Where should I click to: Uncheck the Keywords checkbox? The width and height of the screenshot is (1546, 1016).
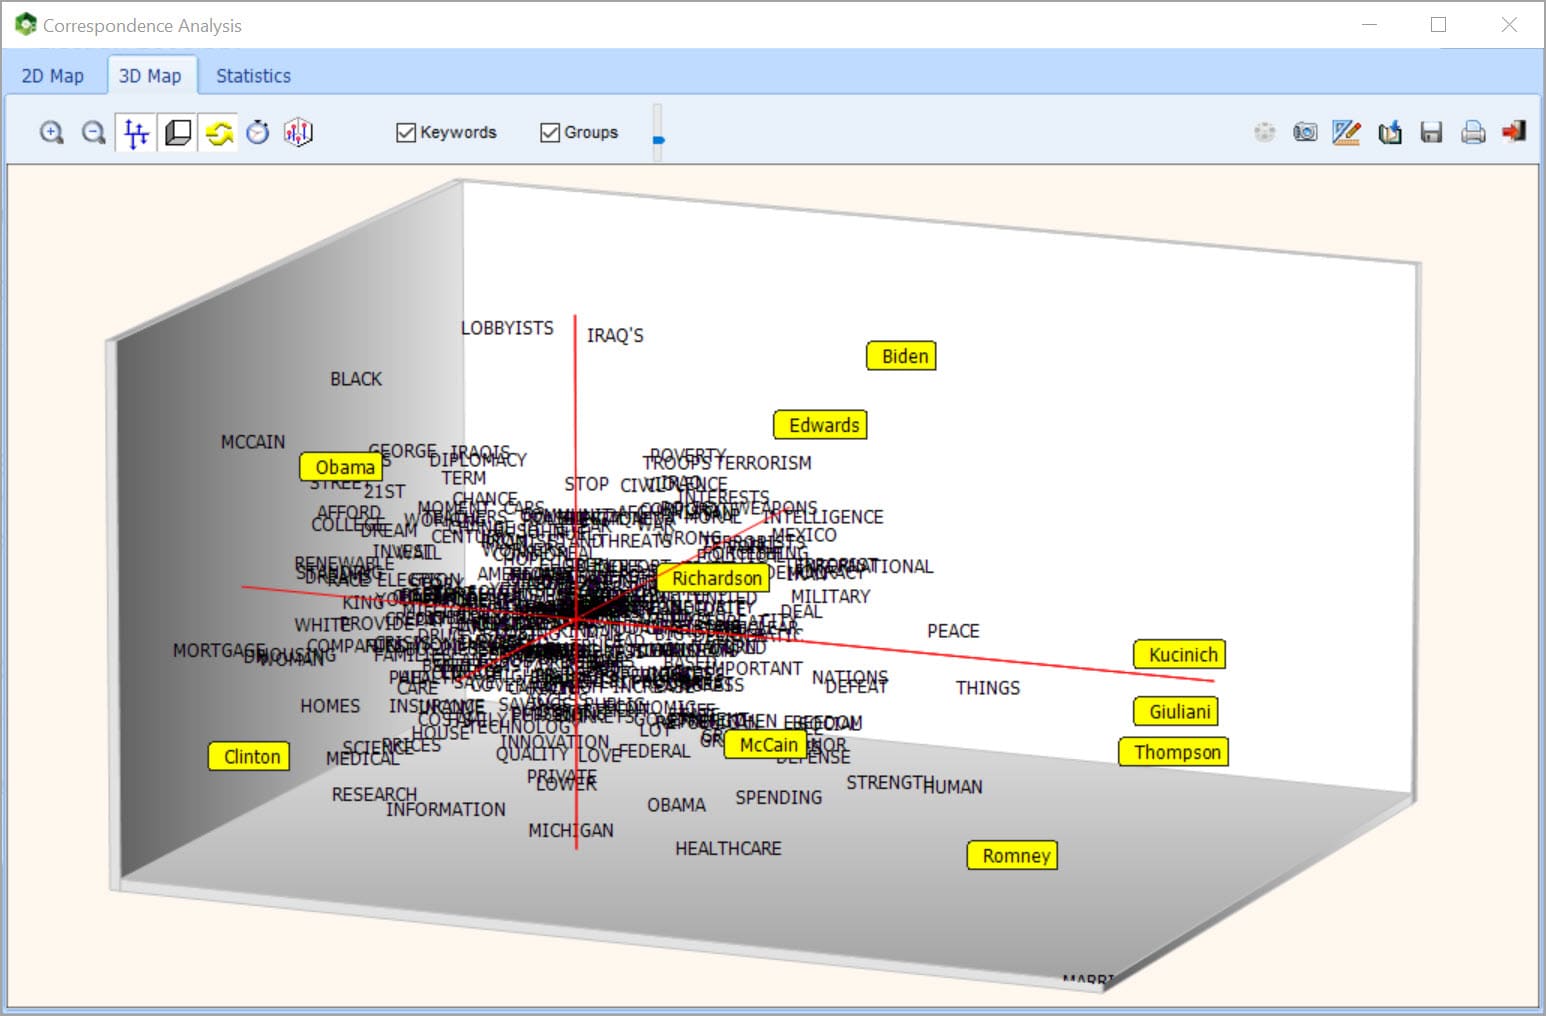tap(406, 132)
